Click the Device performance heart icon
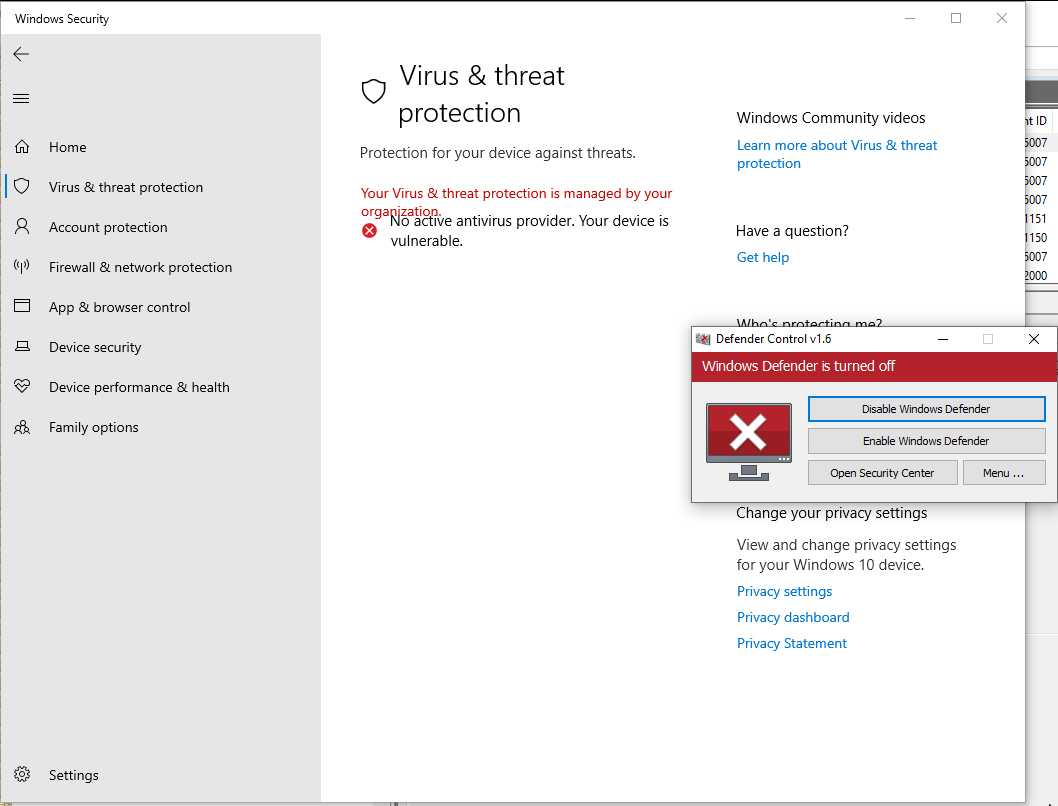 coord(22,386)
